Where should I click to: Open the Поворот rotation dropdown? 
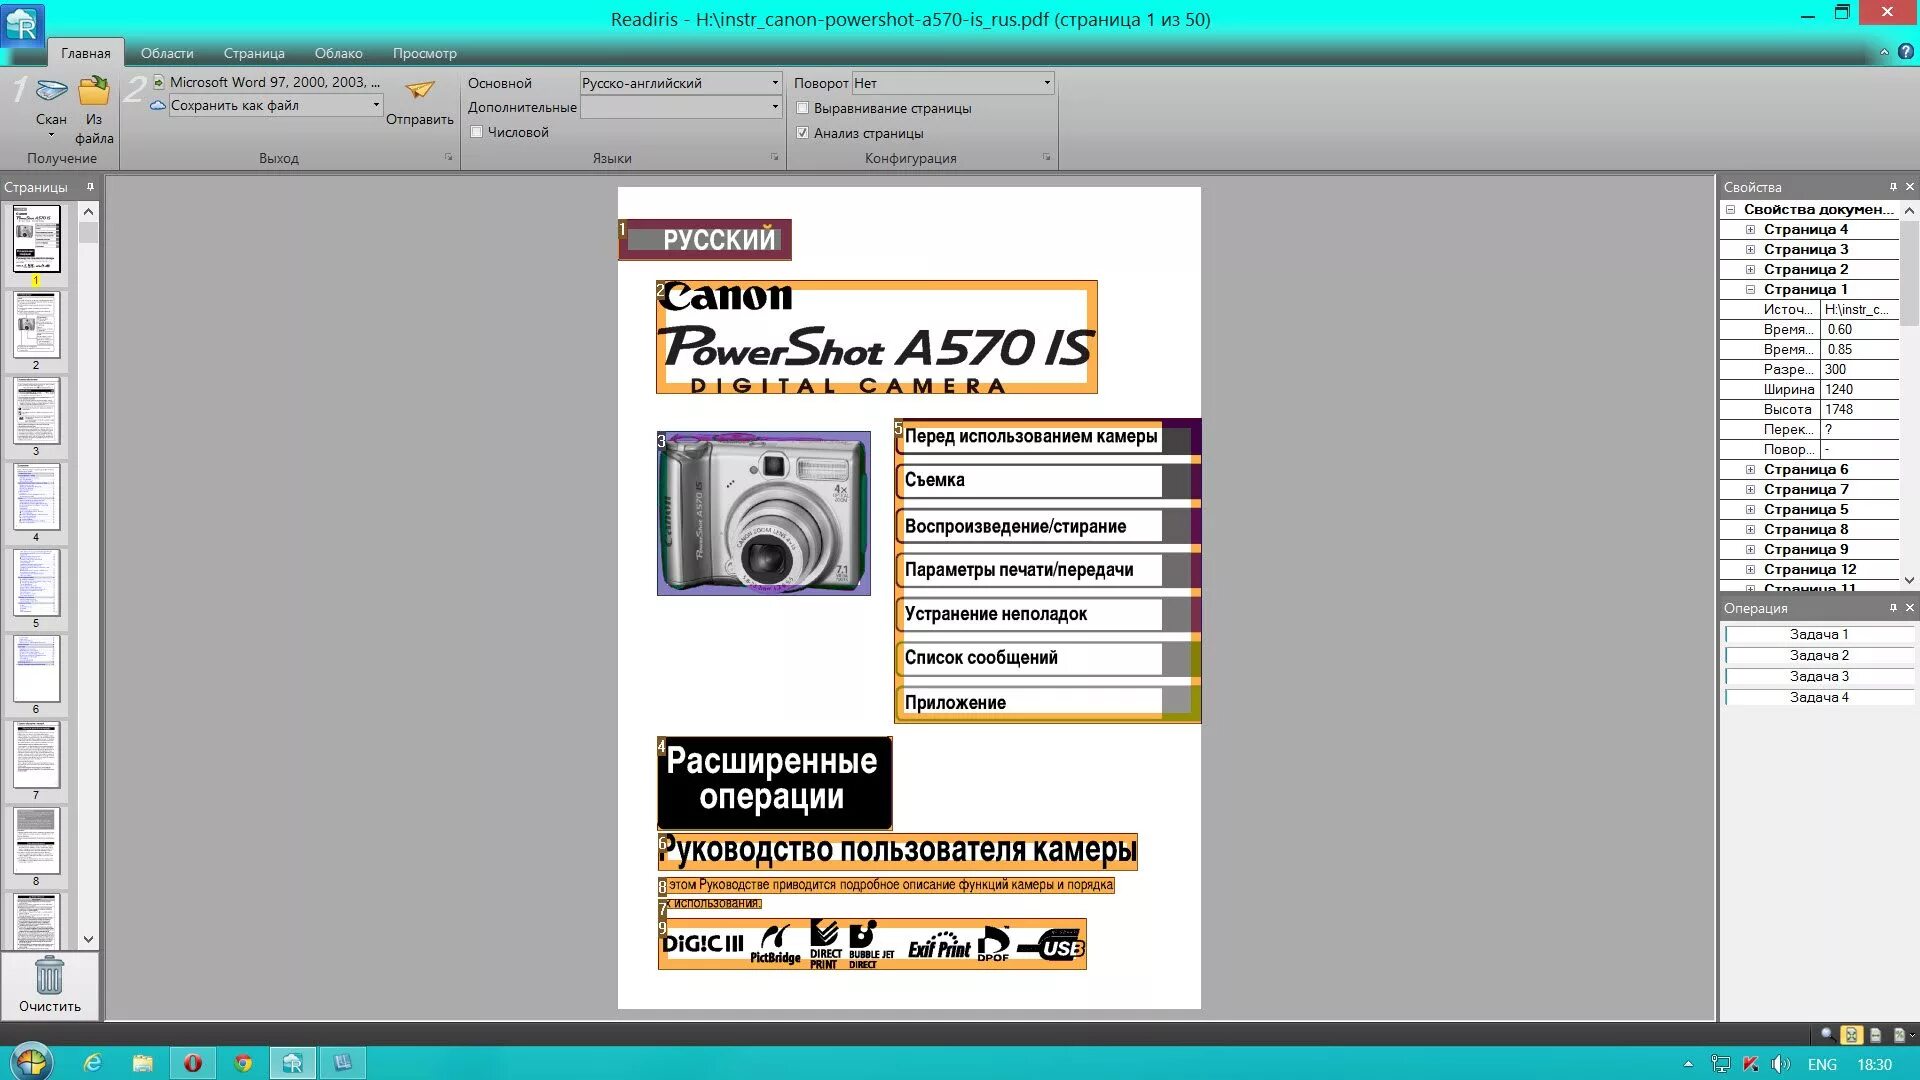point(1047,83)
